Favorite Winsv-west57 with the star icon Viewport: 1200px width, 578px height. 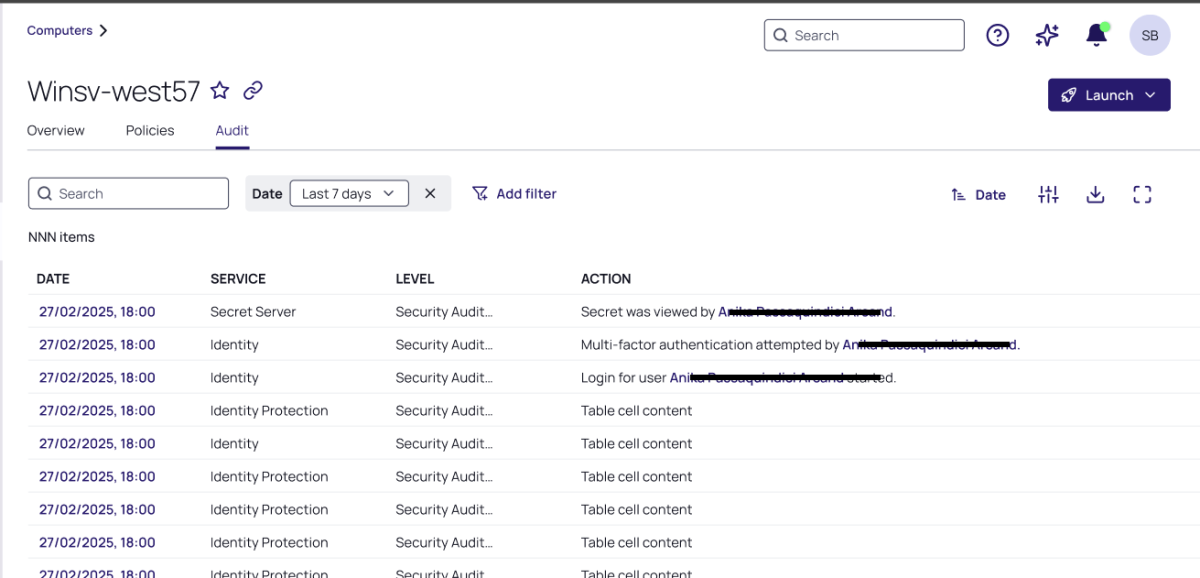coord(220,91)
